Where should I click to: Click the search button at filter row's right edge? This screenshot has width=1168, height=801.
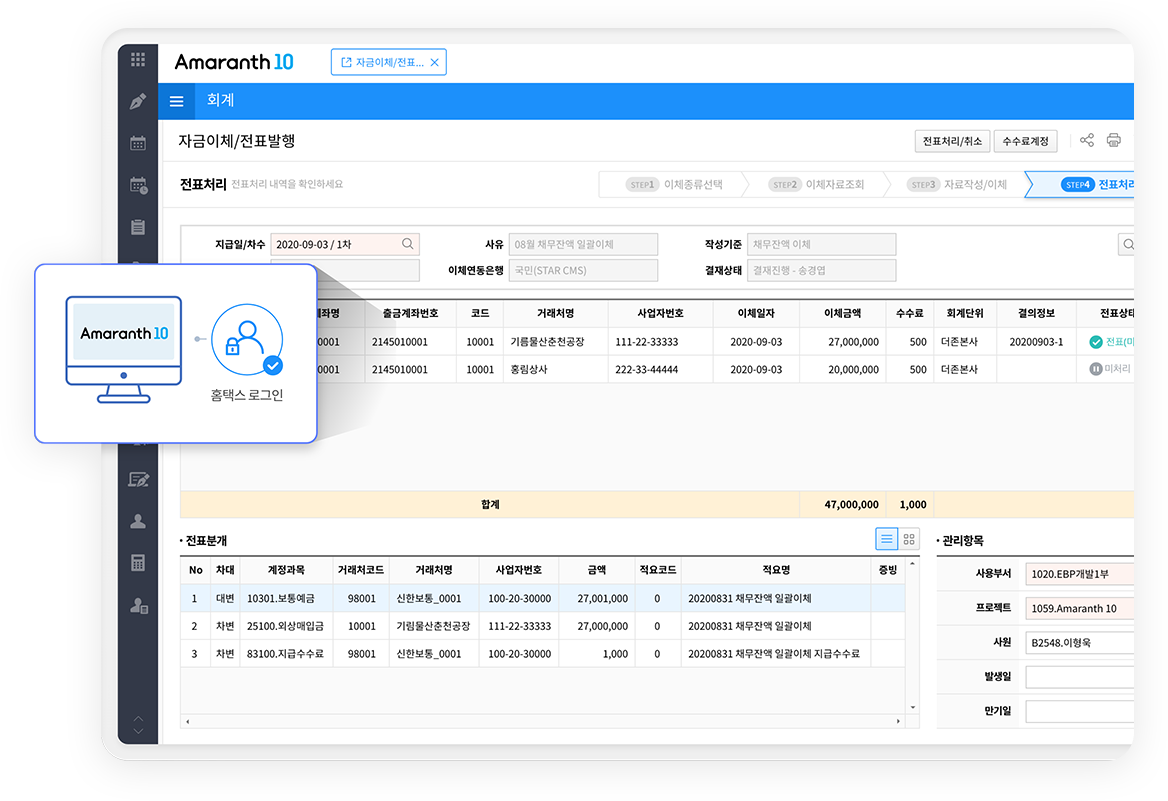[x=1127, y=244]
